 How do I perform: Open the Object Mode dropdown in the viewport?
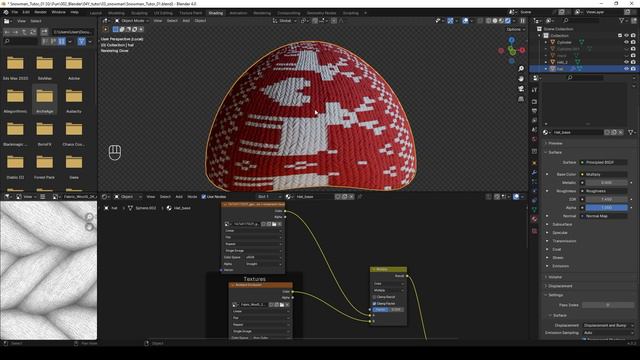pyautogui.click(x=131, y=20)
